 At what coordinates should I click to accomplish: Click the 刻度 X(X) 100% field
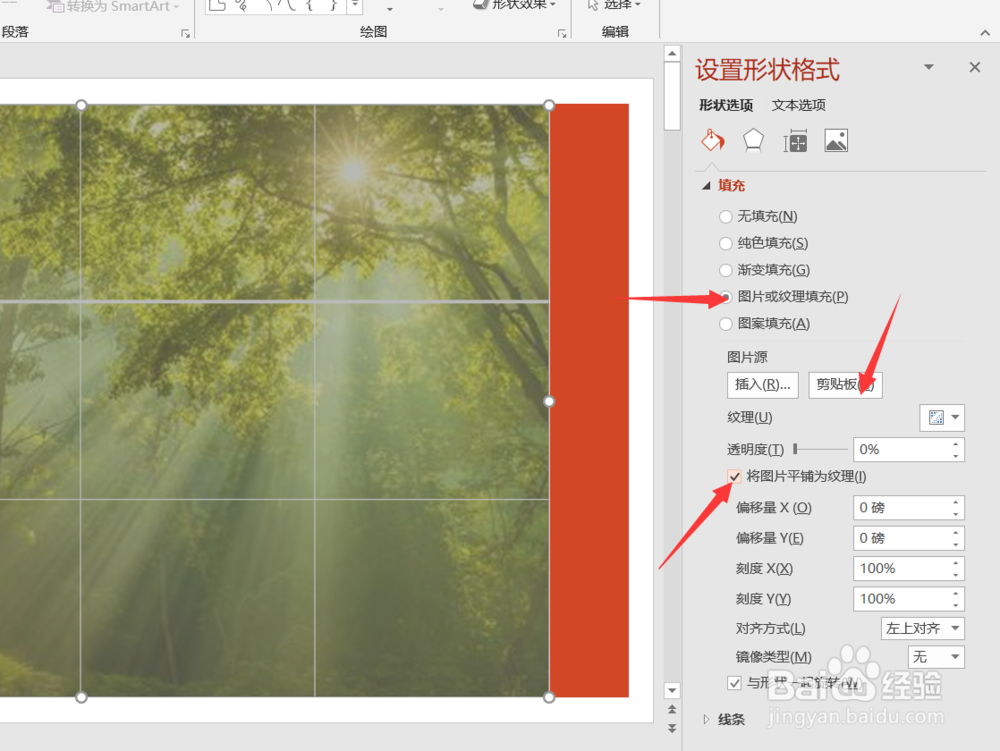(x=901, y=568)
